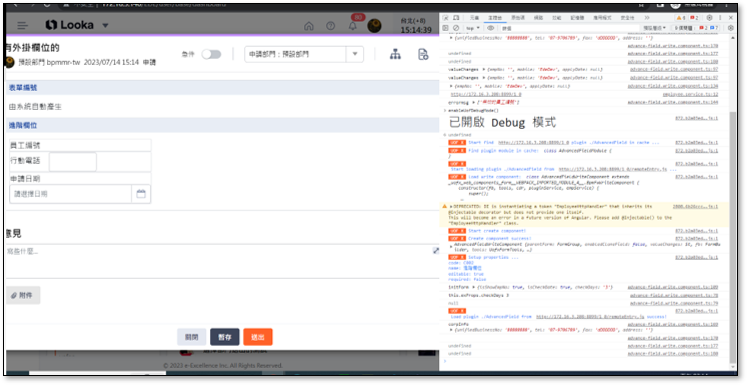Select the 進階欄位 section header

pos(222,125)
